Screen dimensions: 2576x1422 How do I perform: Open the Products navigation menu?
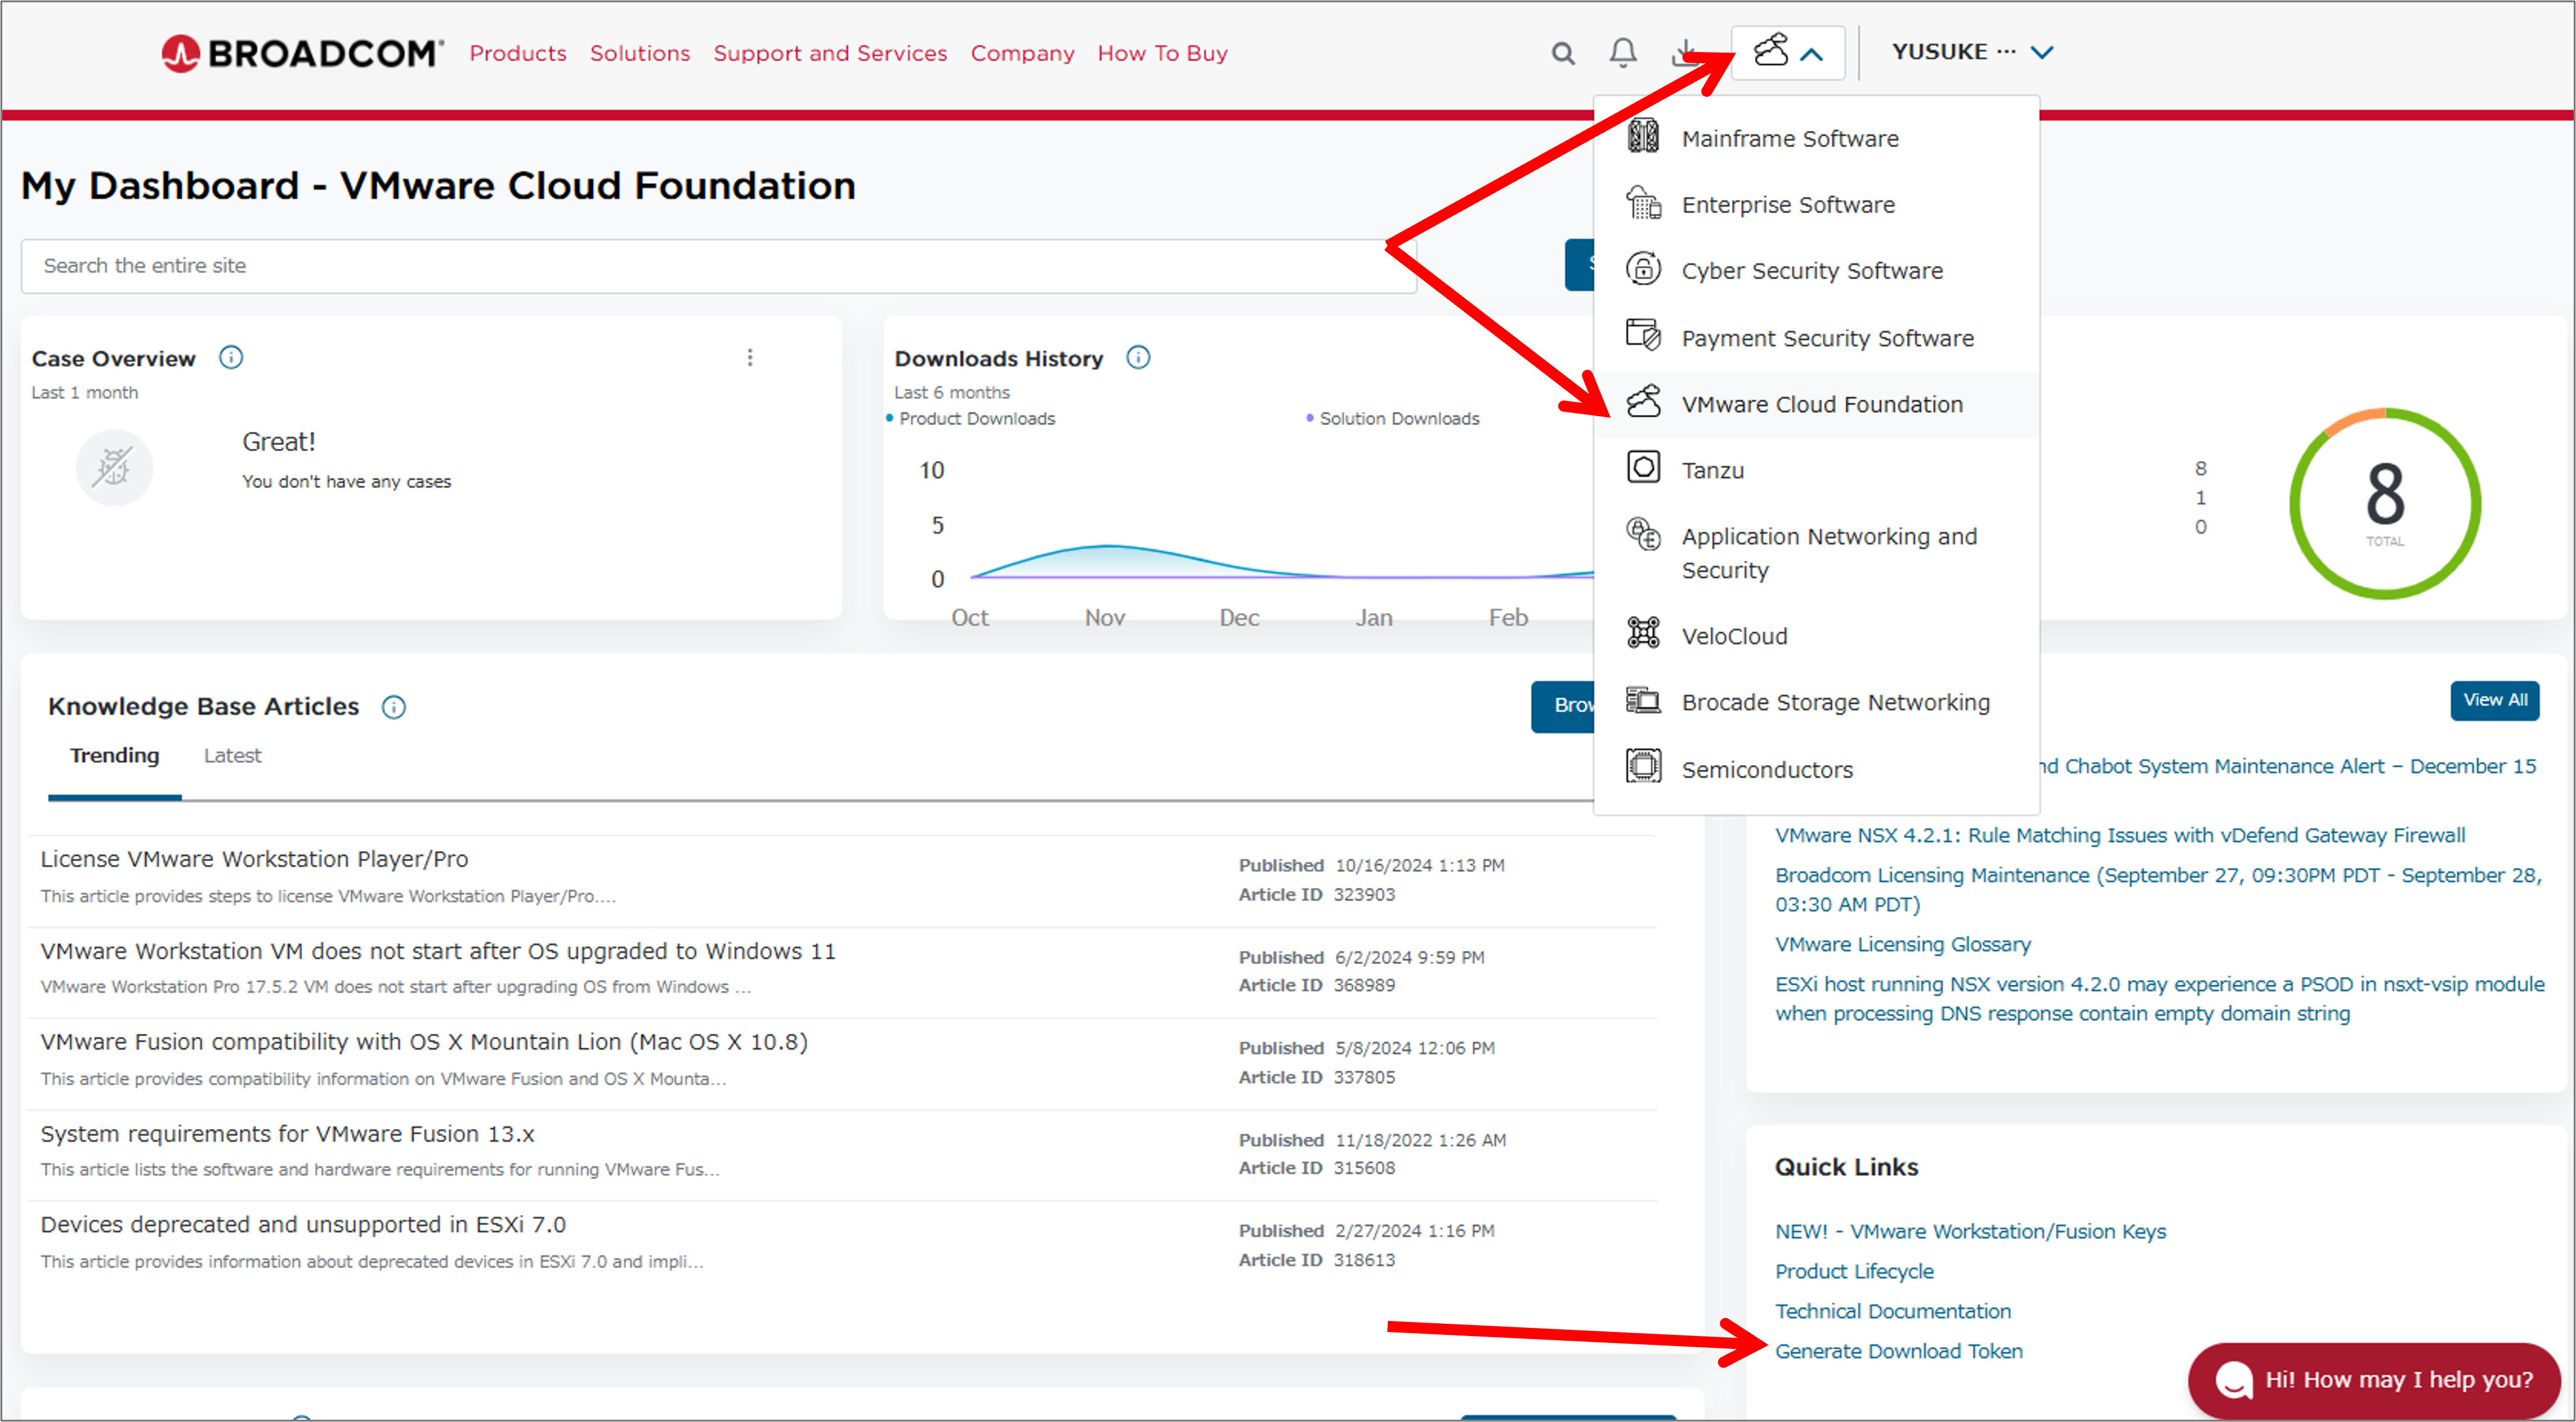pyautogui.click(x=518, y=53)
